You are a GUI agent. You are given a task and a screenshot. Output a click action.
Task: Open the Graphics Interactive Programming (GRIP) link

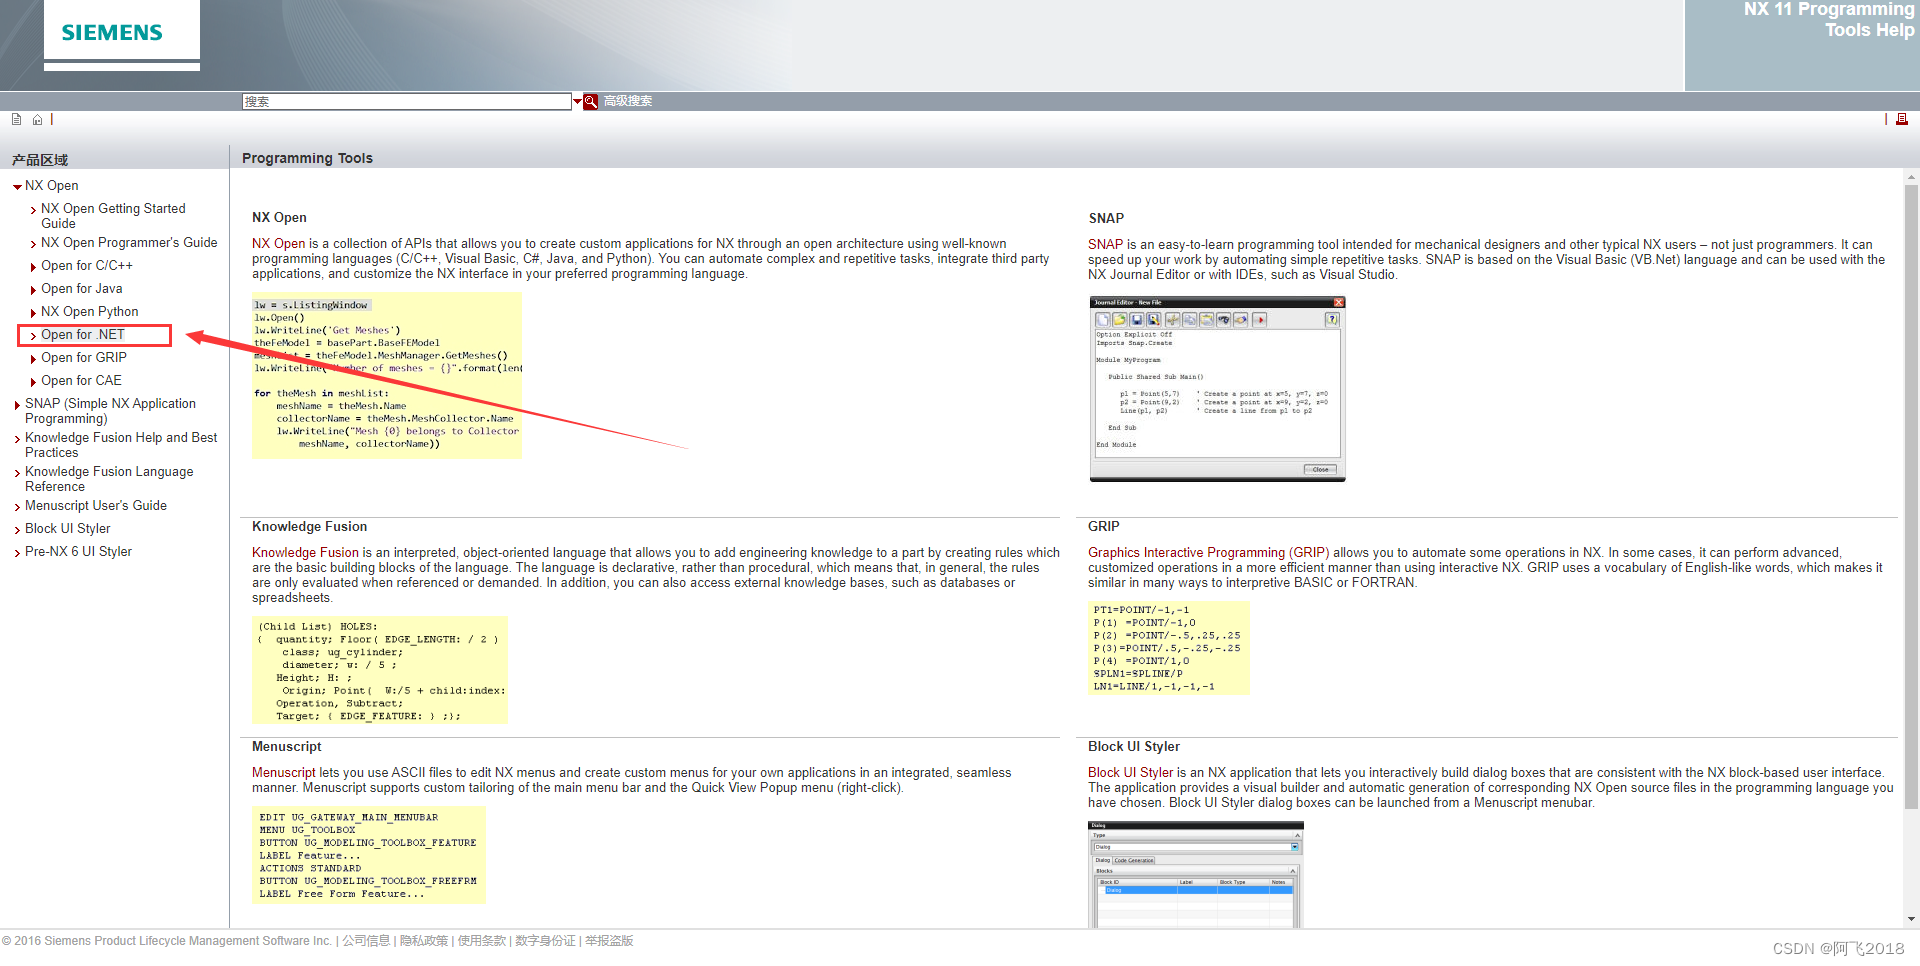tap(1208, 553)
